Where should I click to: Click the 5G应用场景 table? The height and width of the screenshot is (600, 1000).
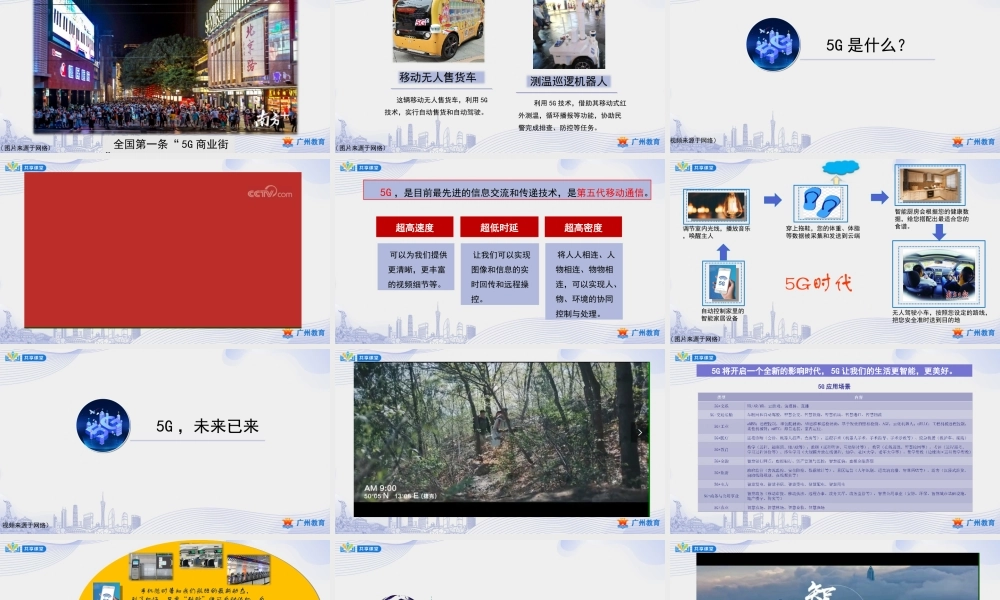833,448
